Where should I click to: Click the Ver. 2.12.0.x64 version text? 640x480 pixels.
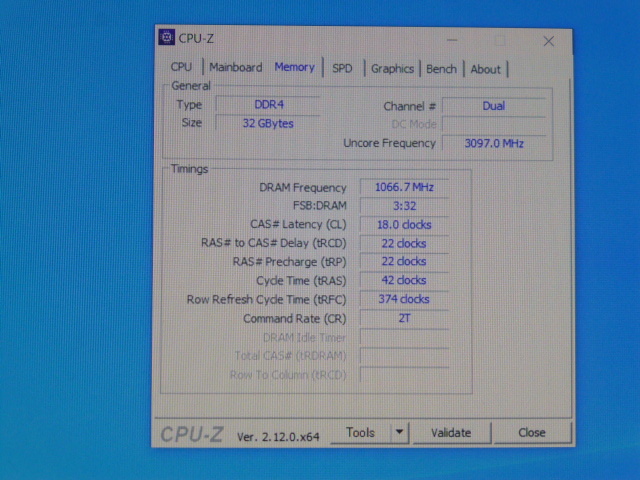pyautogui.click(x=278, y=437)
